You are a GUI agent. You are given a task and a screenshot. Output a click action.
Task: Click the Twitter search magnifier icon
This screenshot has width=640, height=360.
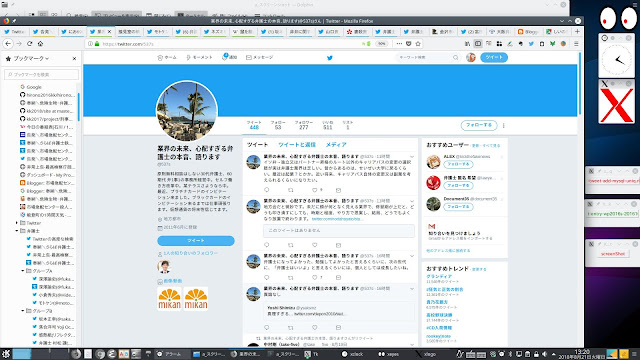coord(456,58)
